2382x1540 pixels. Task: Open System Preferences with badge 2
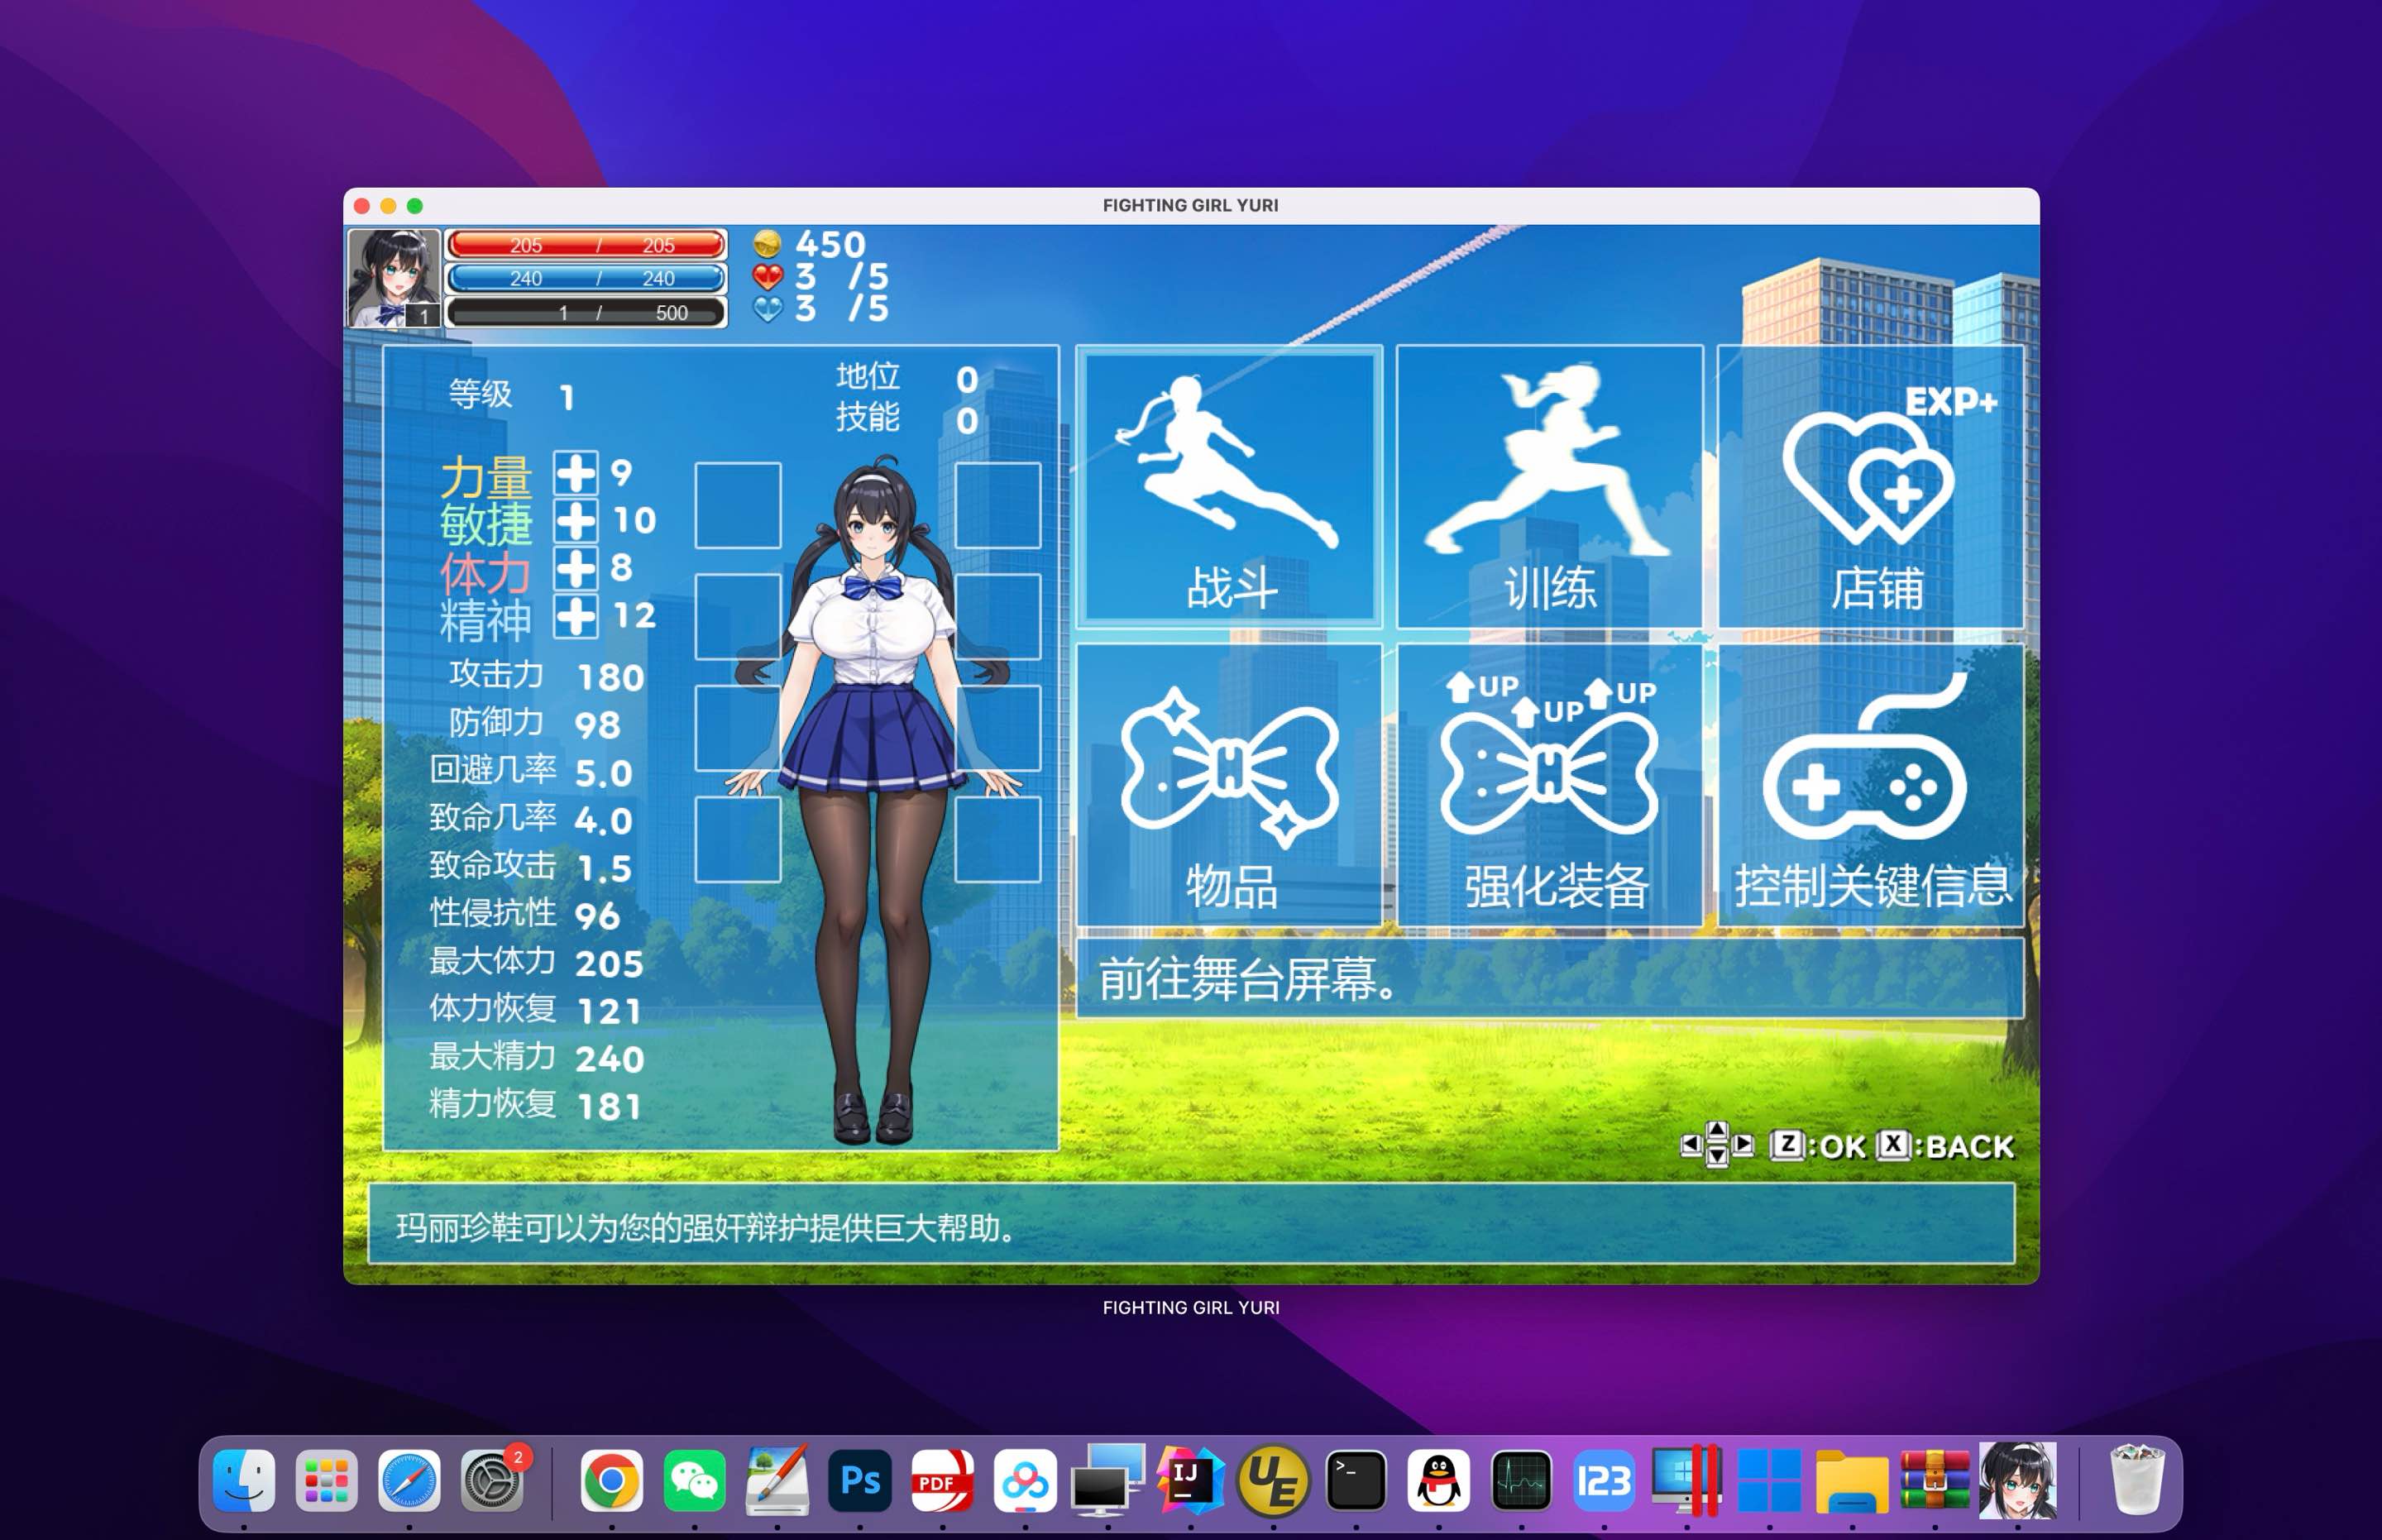click(492, 1481)
